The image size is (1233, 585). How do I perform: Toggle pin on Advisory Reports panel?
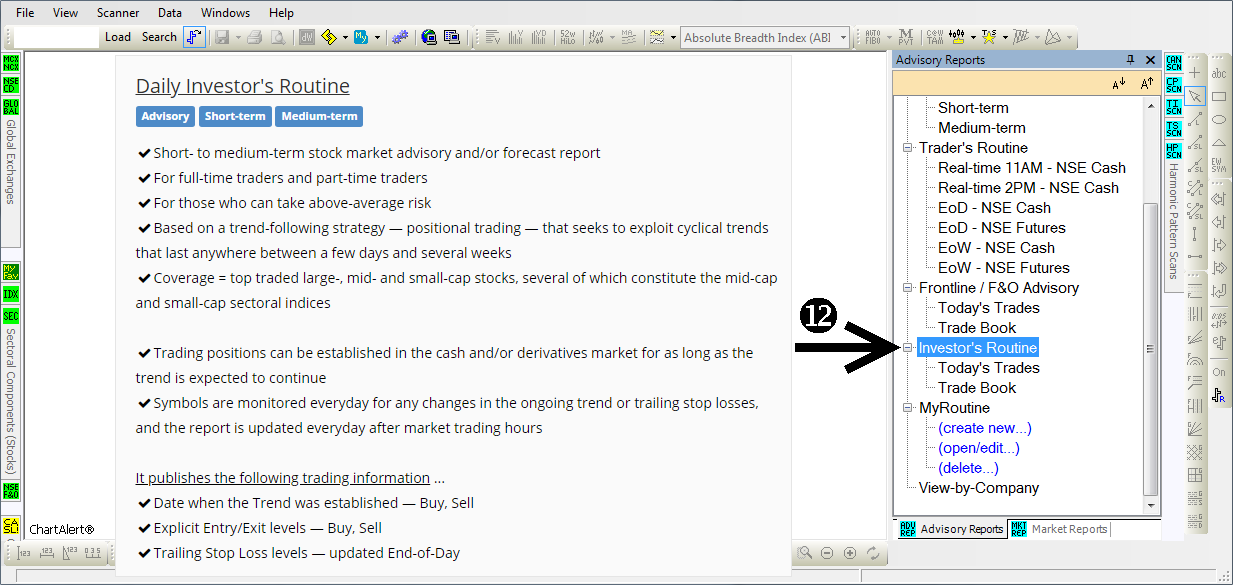coord(1131,60)
